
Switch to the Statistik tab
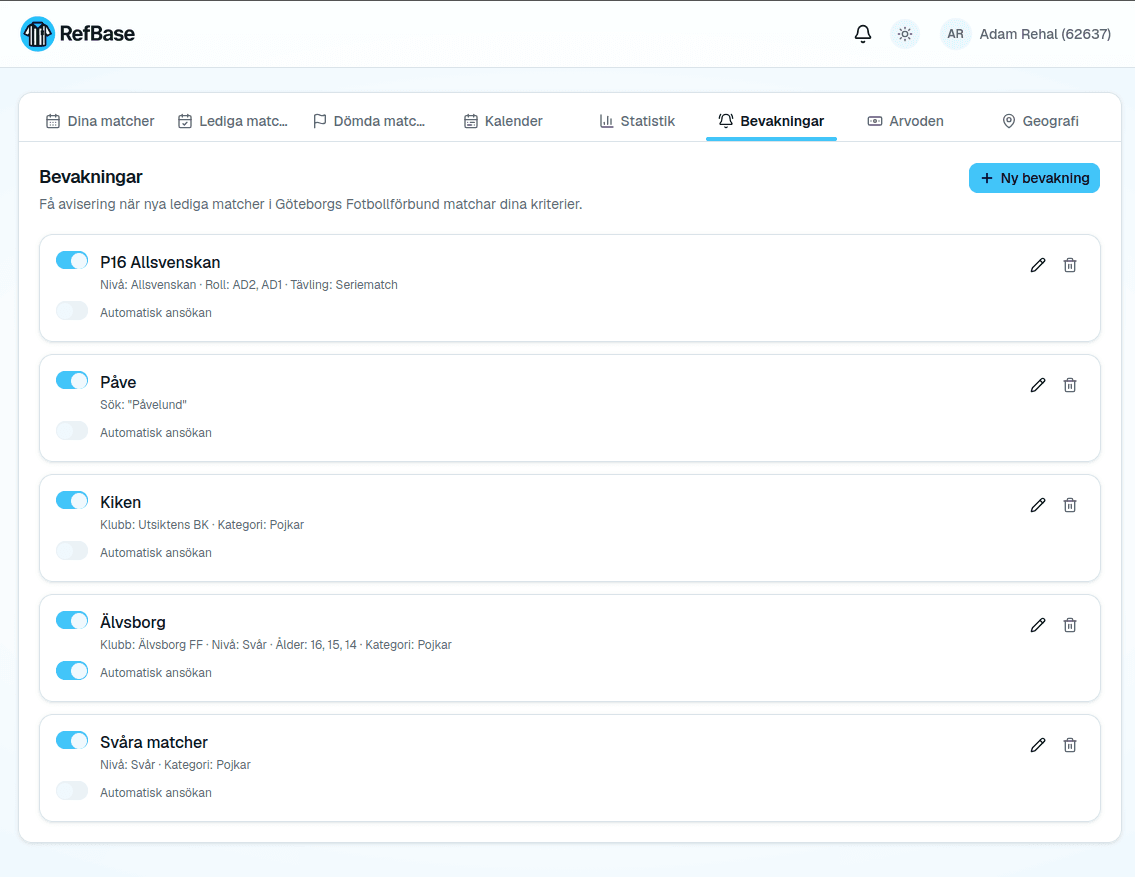point(637,121)
